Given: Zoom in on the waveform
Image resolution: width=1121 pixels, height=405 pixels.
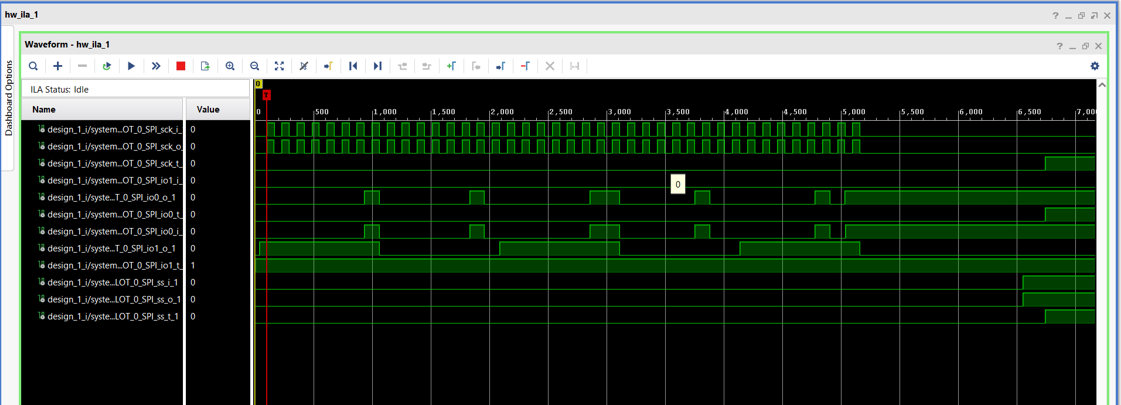Looking at the screenshot, I should [230, 66].
